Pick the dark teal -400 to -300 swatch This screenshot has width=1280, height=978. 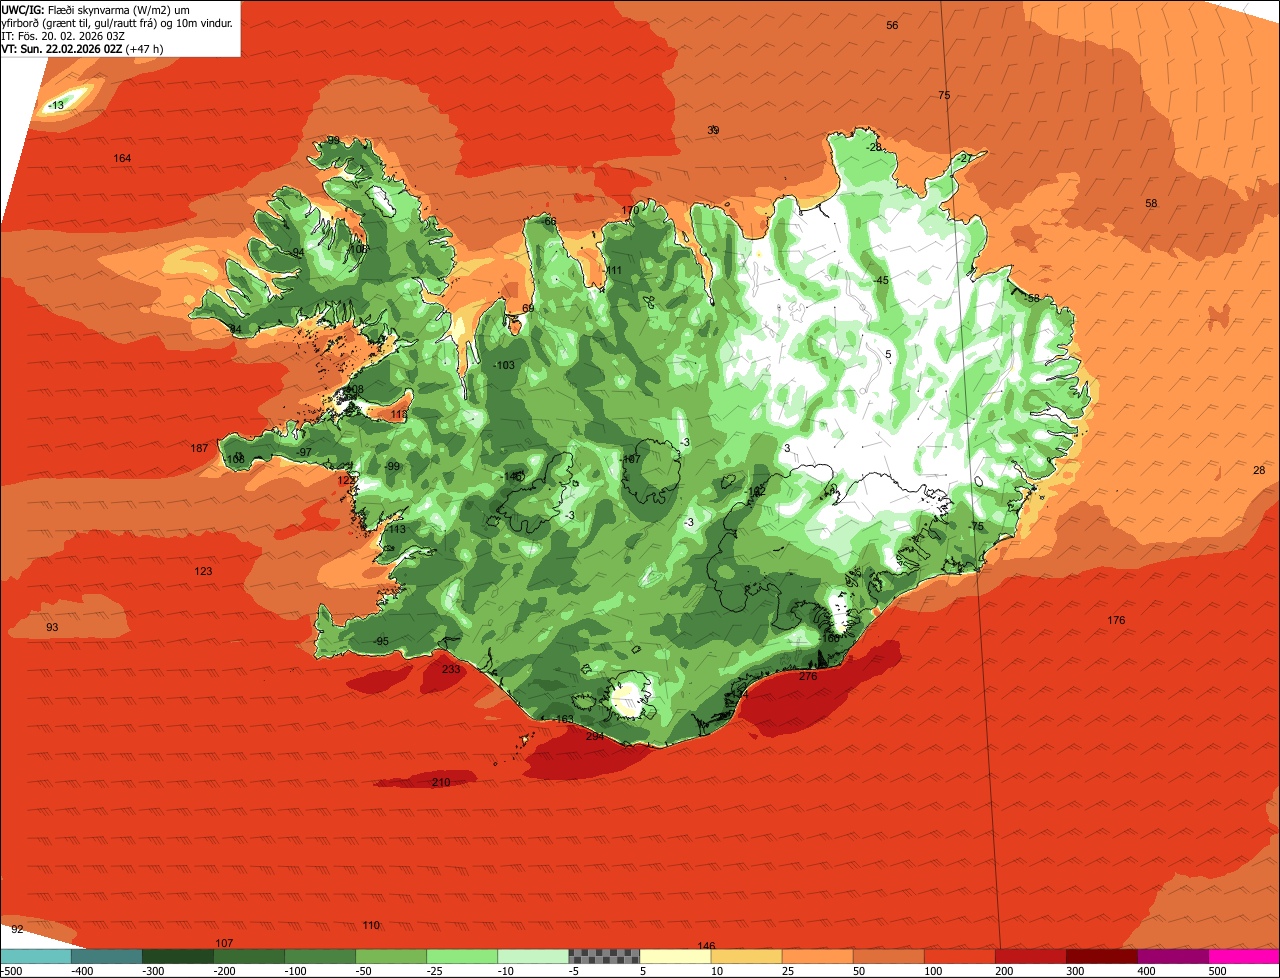pos(106,956)
